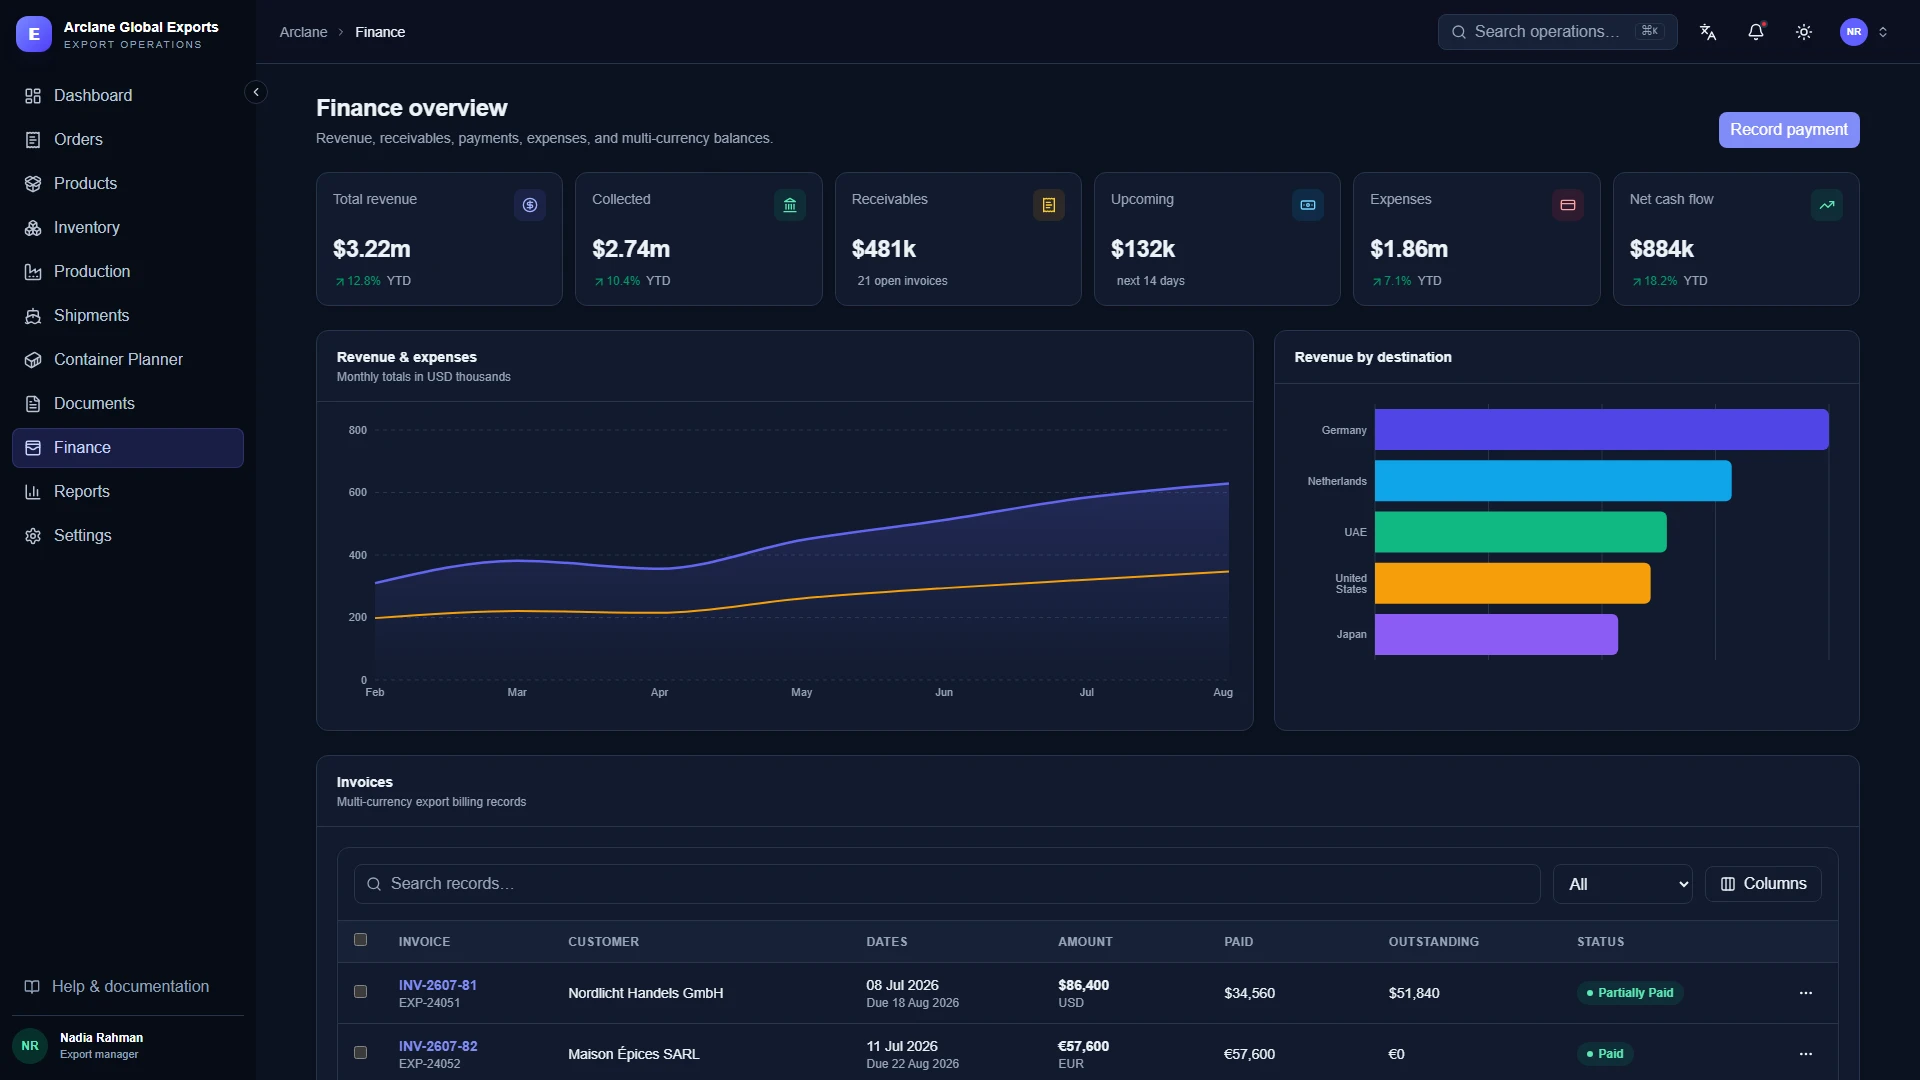Open the notifications bell
The image size is (1920, 1080).
[x=1756, y=32]
